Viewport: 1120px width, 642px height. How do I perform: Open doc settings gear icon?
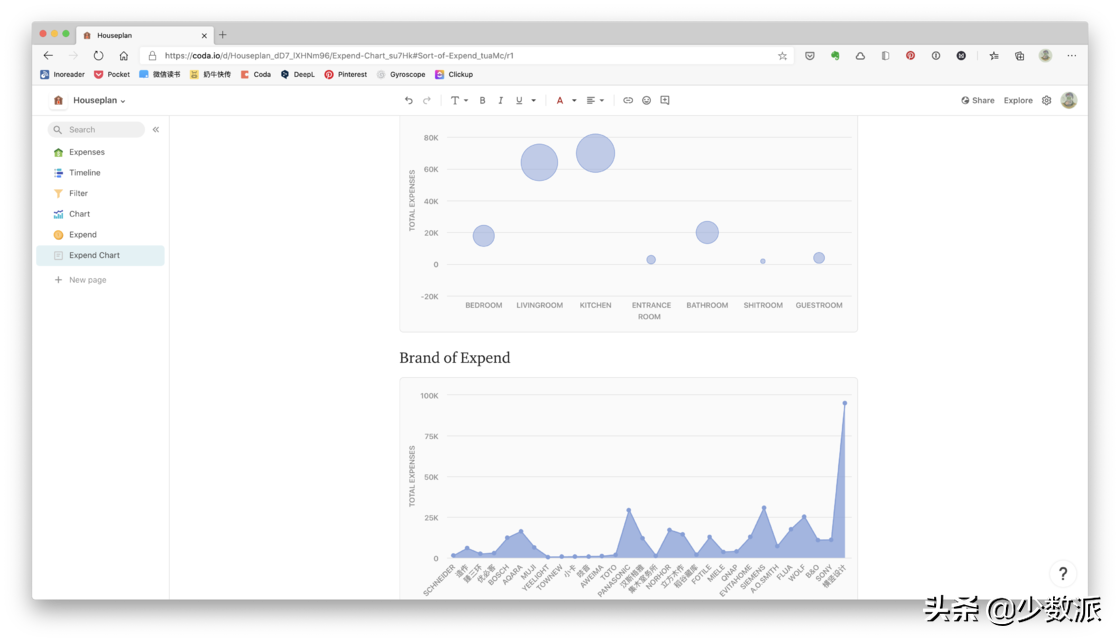tap(1046, 101)
